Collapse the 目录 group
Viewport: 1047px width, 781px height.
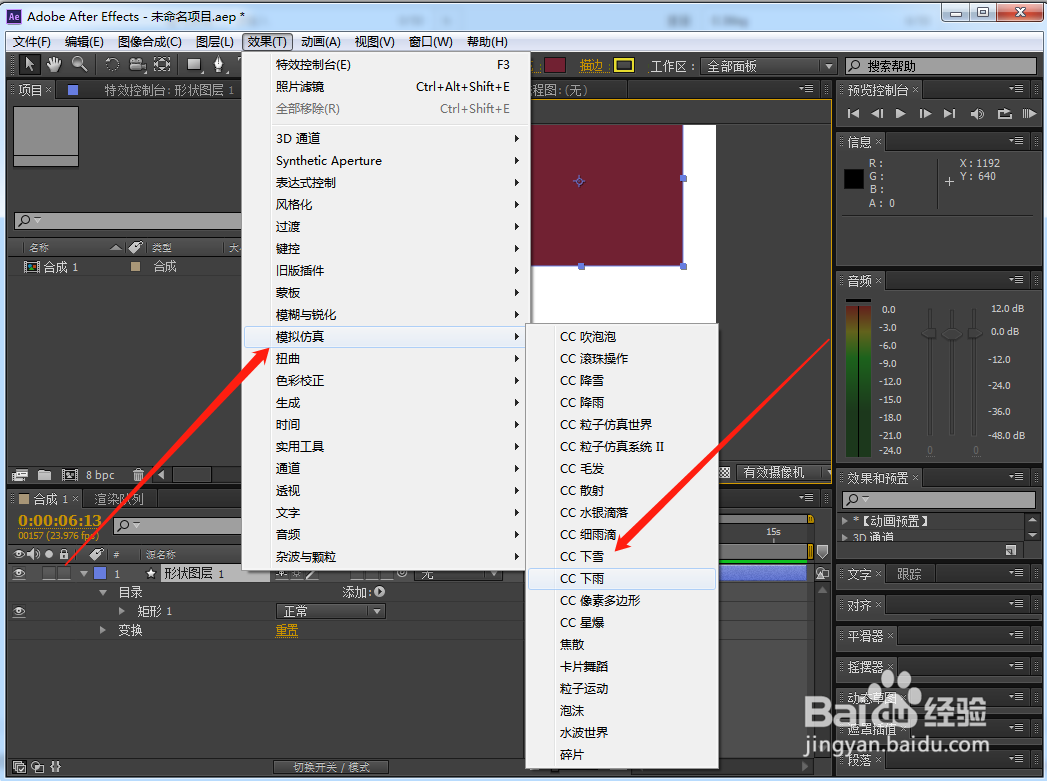click(103, 592)
